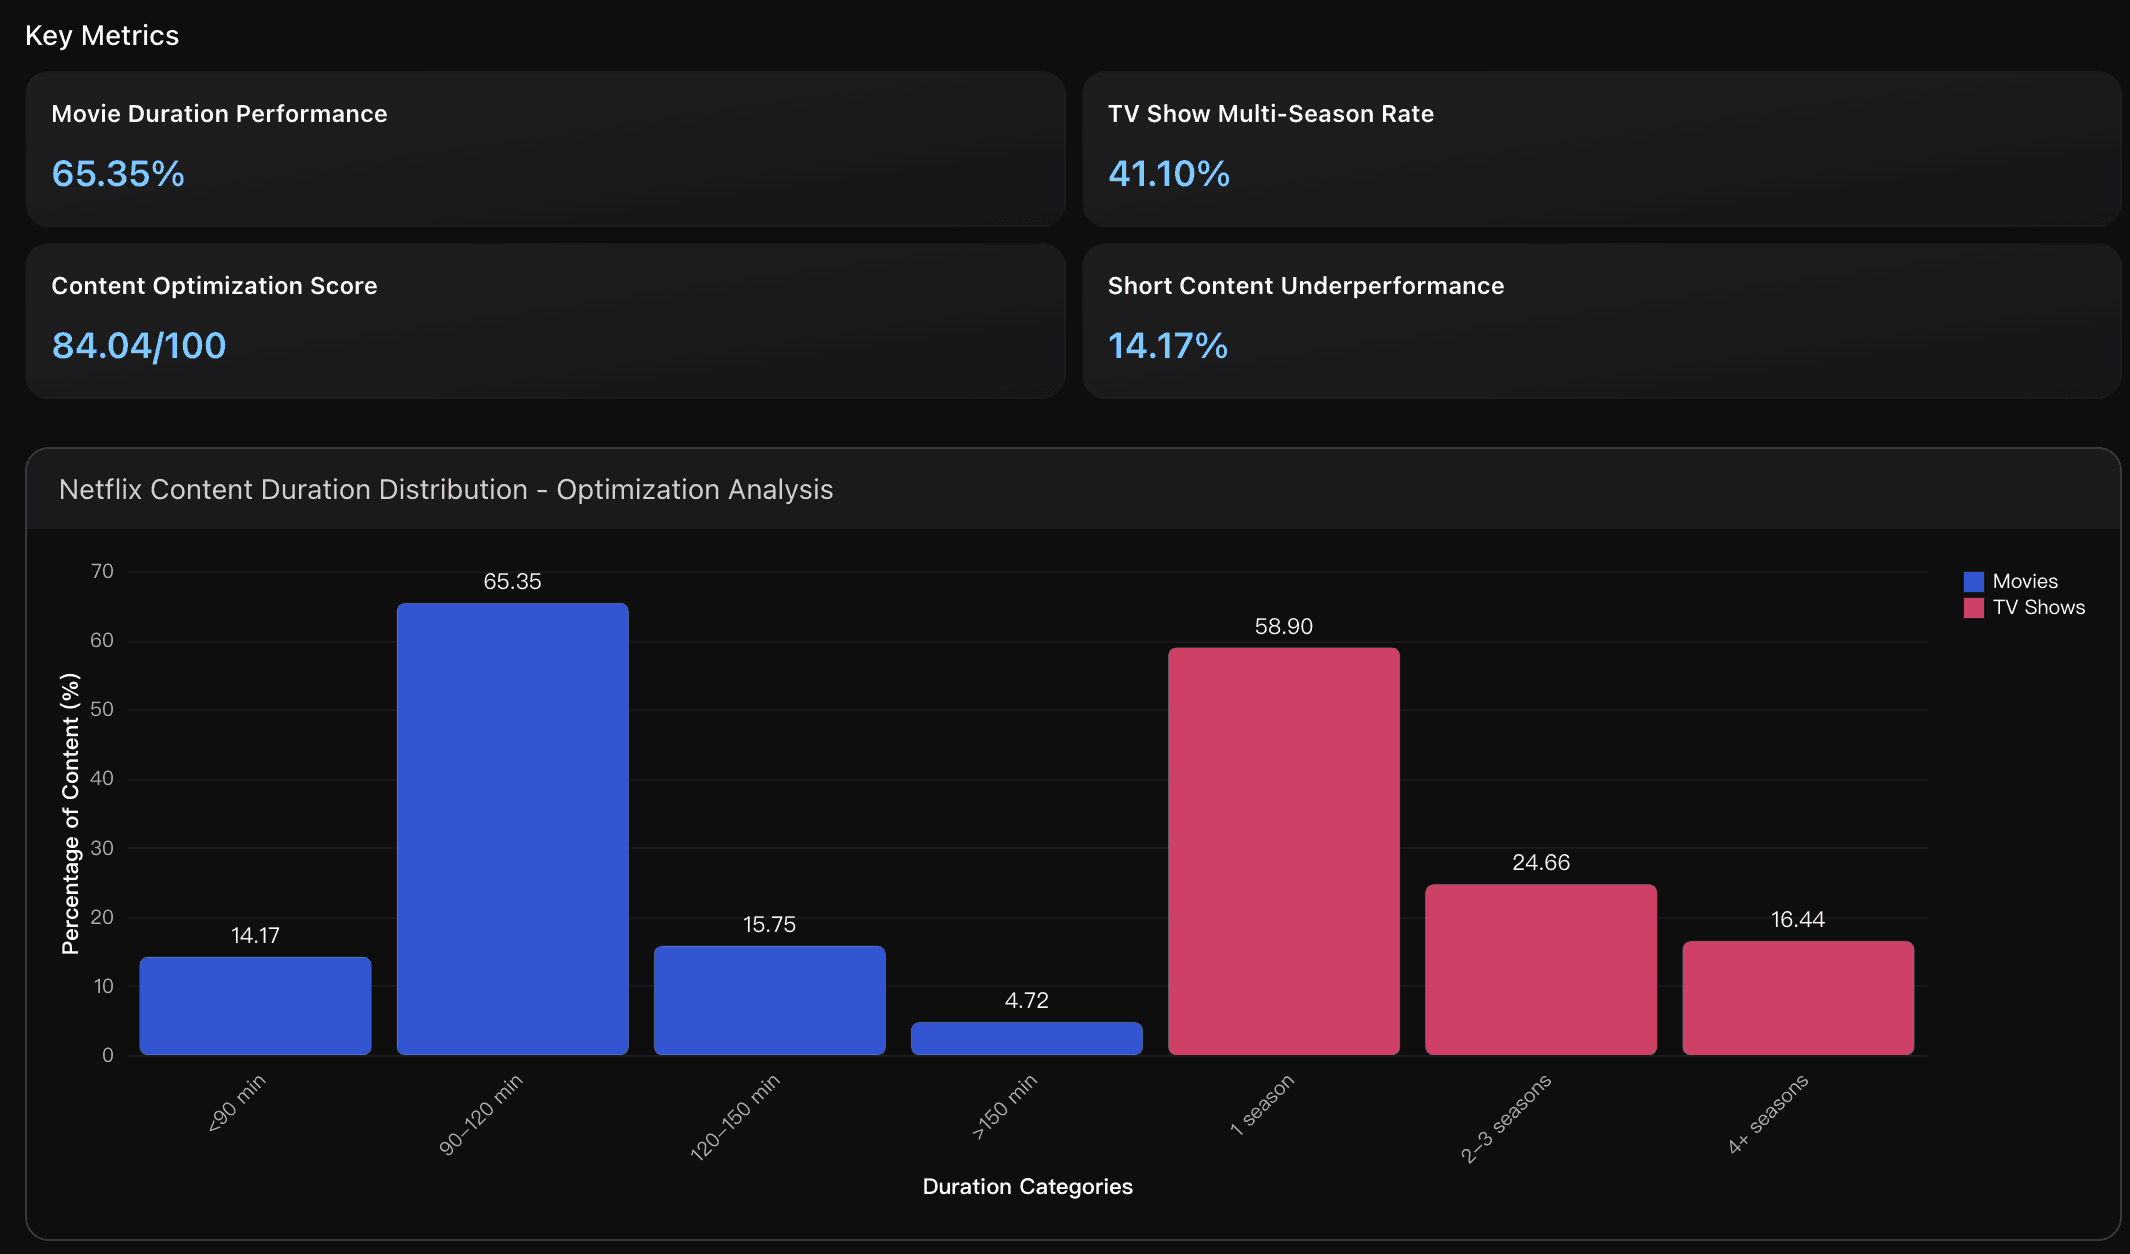Screen dimensions: 2130x1254
Task: Click the Short Content Underperformance percentage
Action: click(x=1167, y=346)
